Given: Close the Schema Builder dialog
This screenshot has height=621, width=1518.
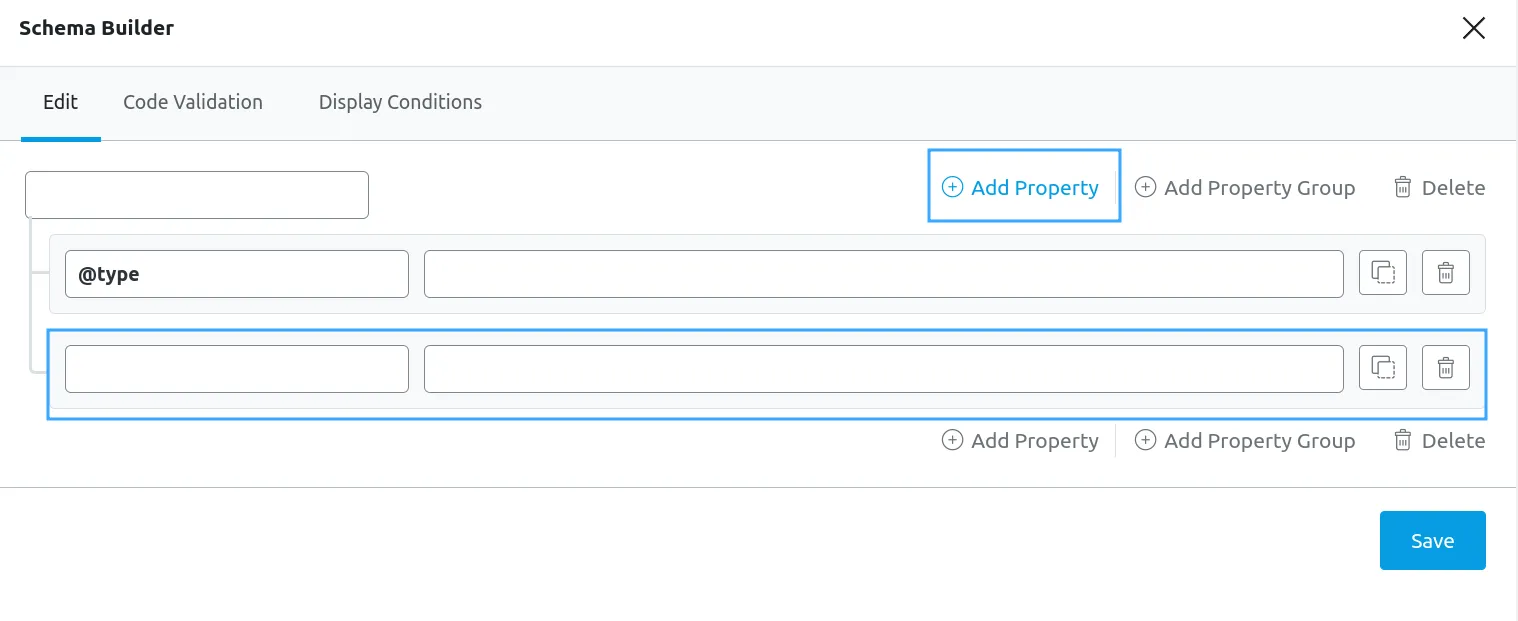Looking at the screenshot, I should tap(1474, 28).
